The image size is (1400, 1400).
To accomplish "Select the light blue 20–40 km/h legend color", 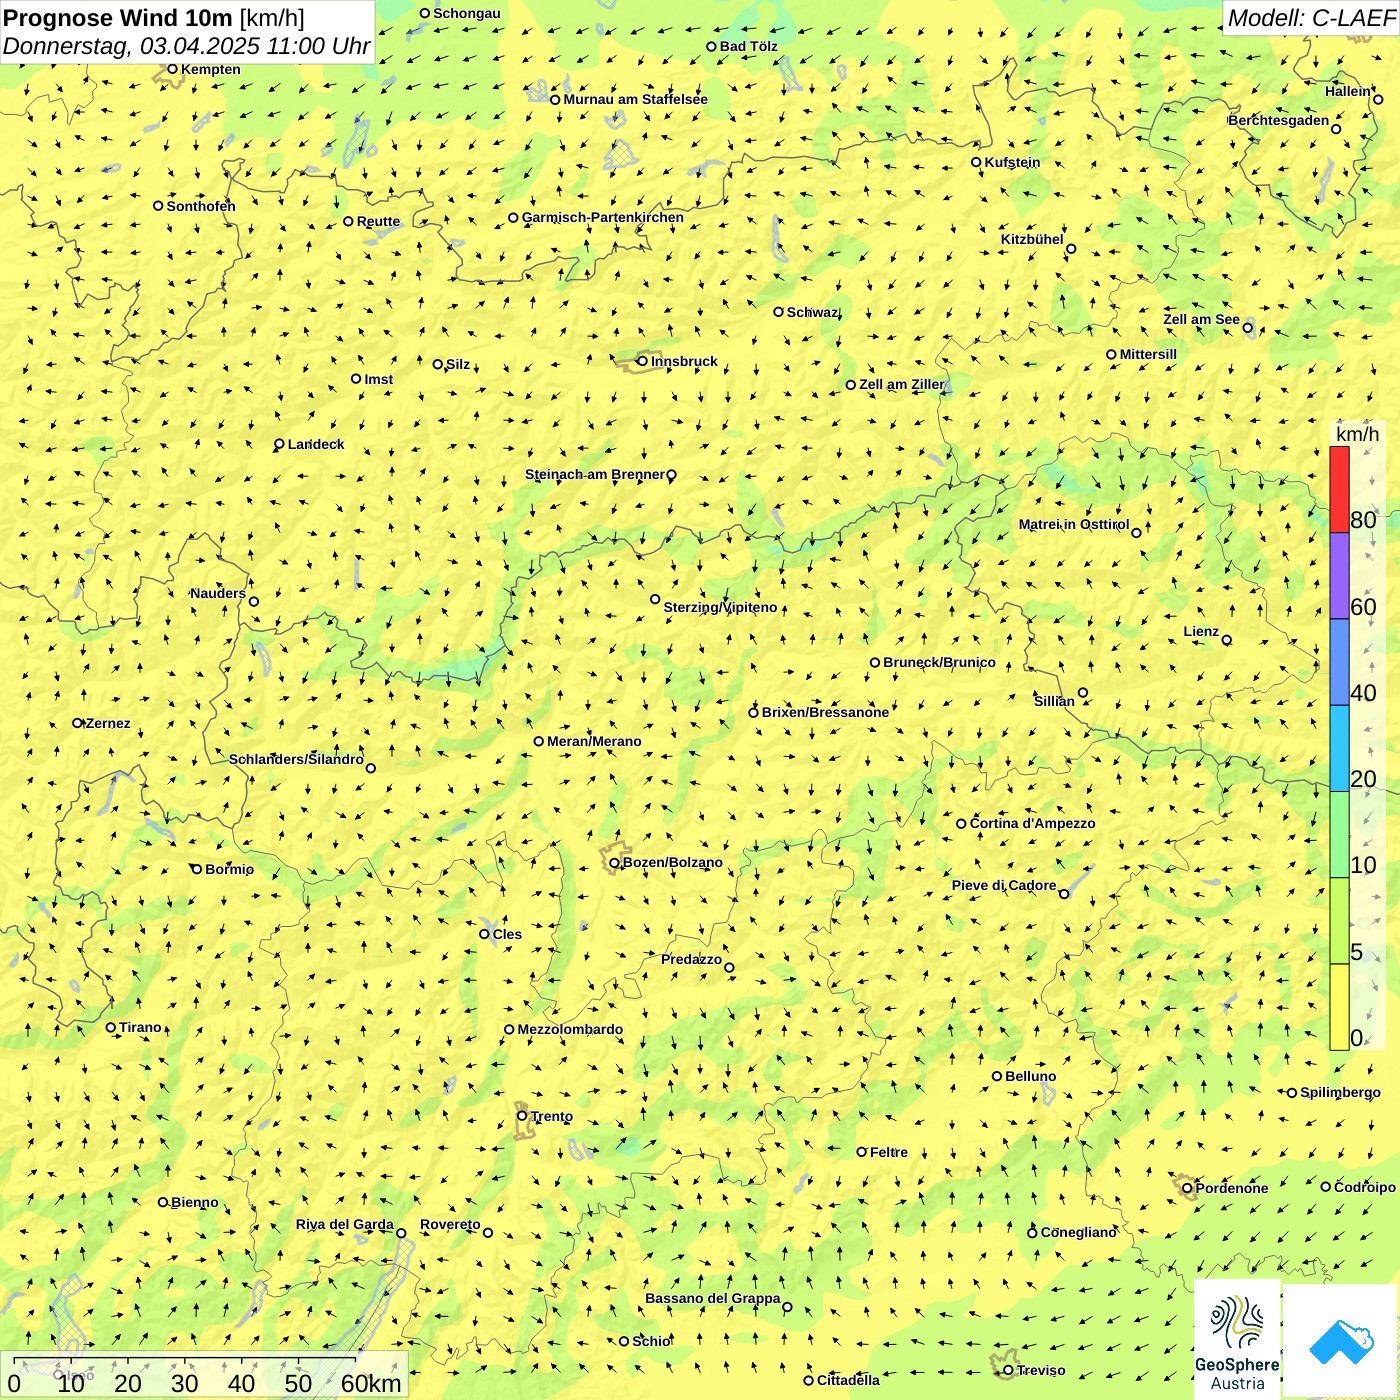I will [x=1339, y=749].
